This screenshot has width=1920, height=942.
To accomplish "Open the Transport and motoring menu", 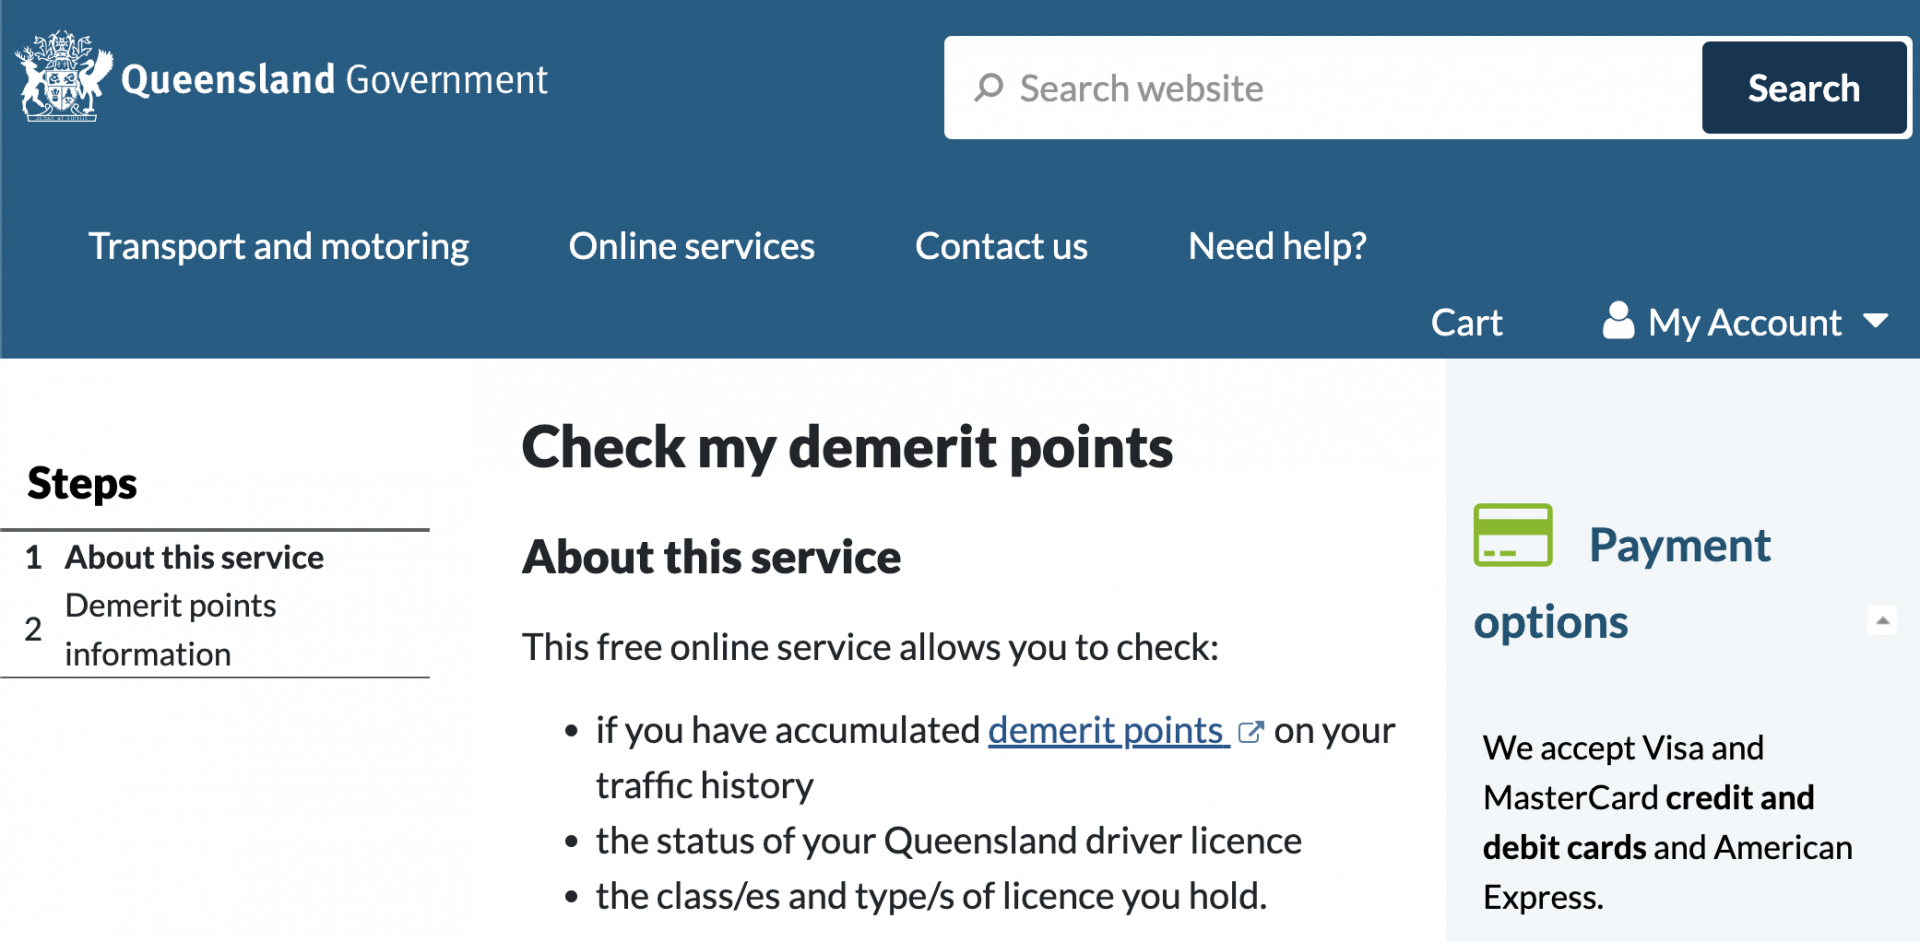I will [278, 246].
